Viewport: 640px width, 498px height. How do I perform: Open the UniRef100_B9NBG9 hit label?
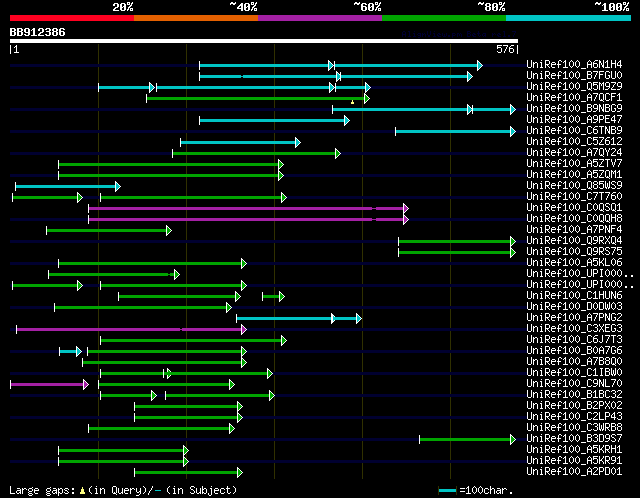(x=574, y=109)
